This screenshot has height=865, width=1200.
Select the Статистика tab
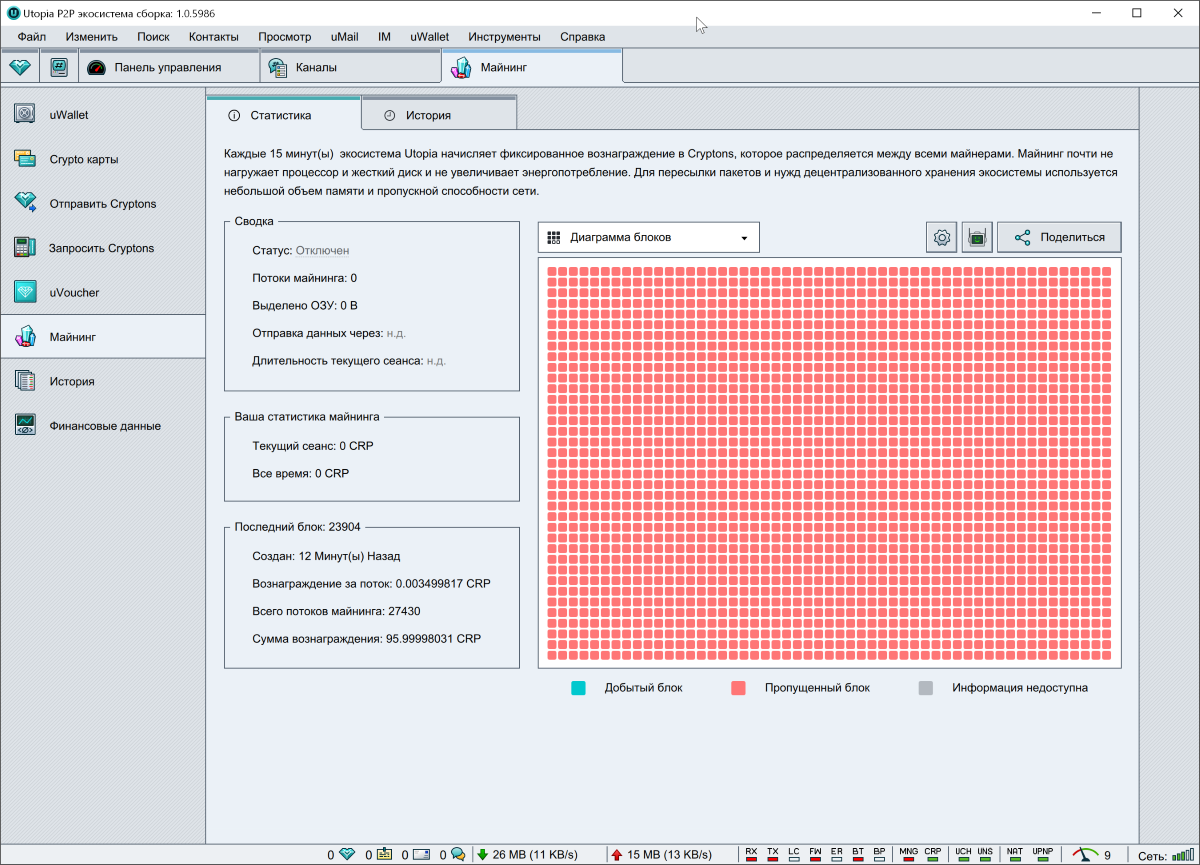click(x=284, y=114)
